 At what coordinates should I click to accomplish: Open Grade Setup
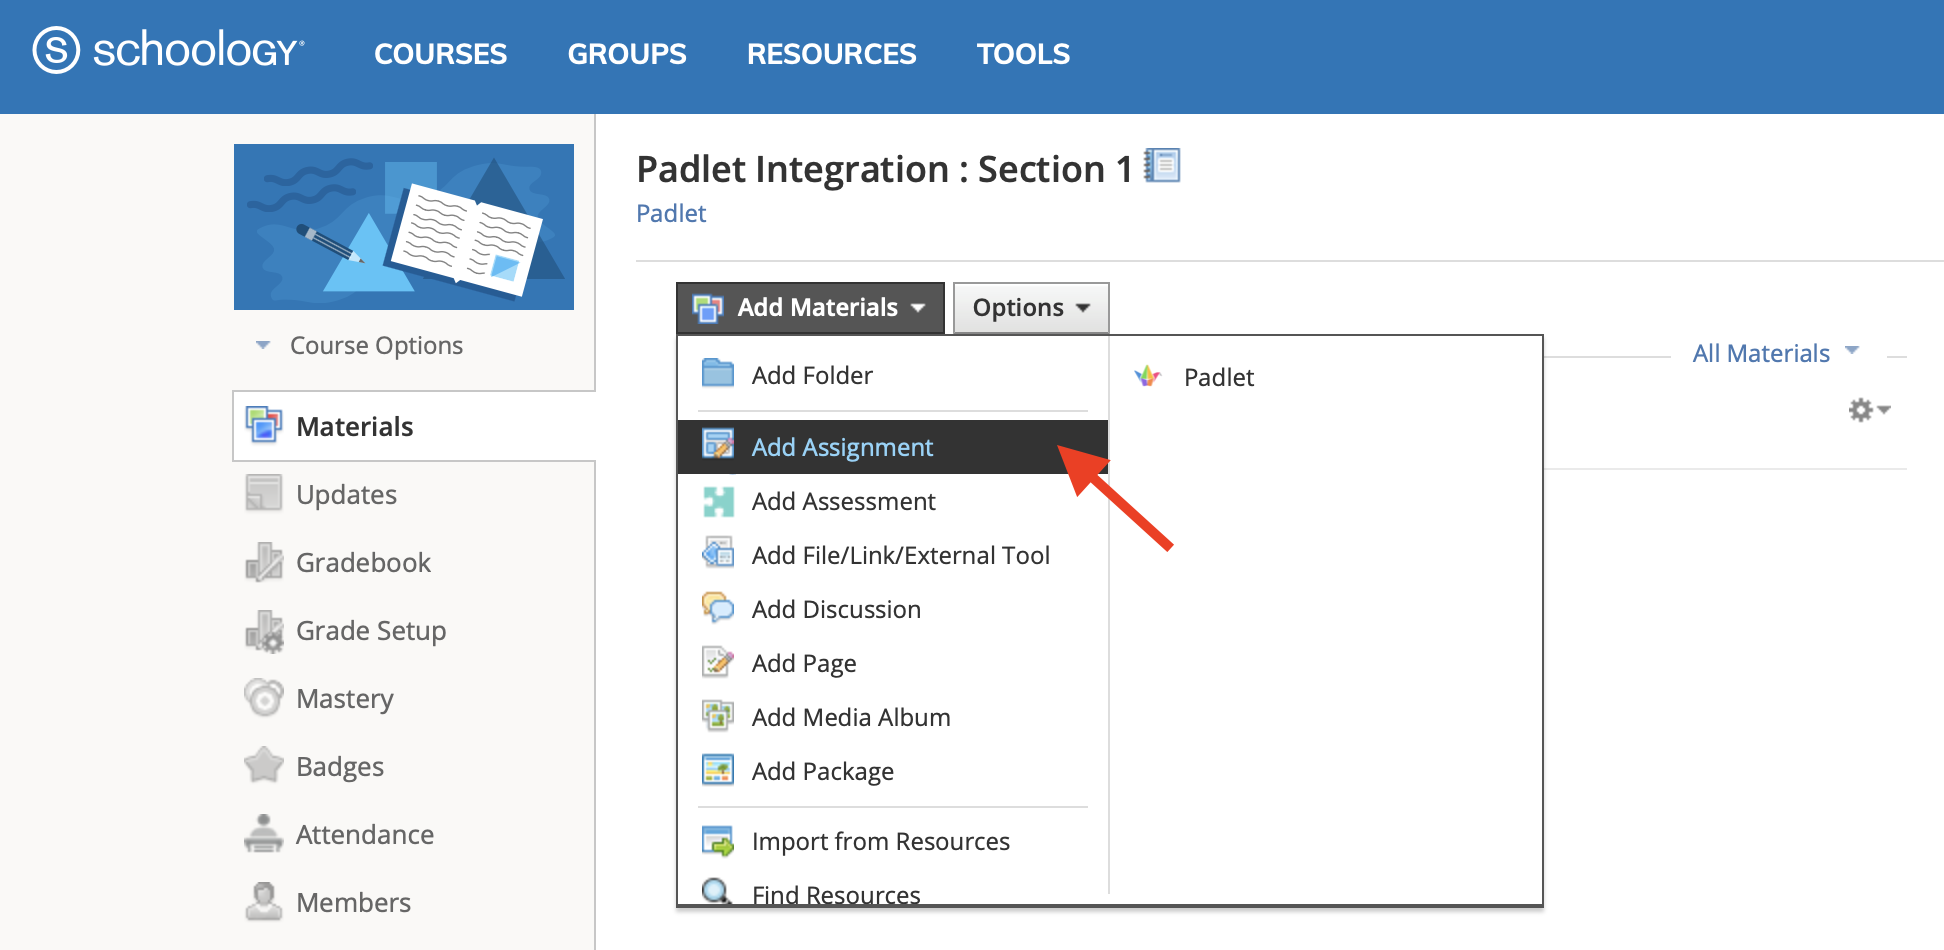coord(371,631)
